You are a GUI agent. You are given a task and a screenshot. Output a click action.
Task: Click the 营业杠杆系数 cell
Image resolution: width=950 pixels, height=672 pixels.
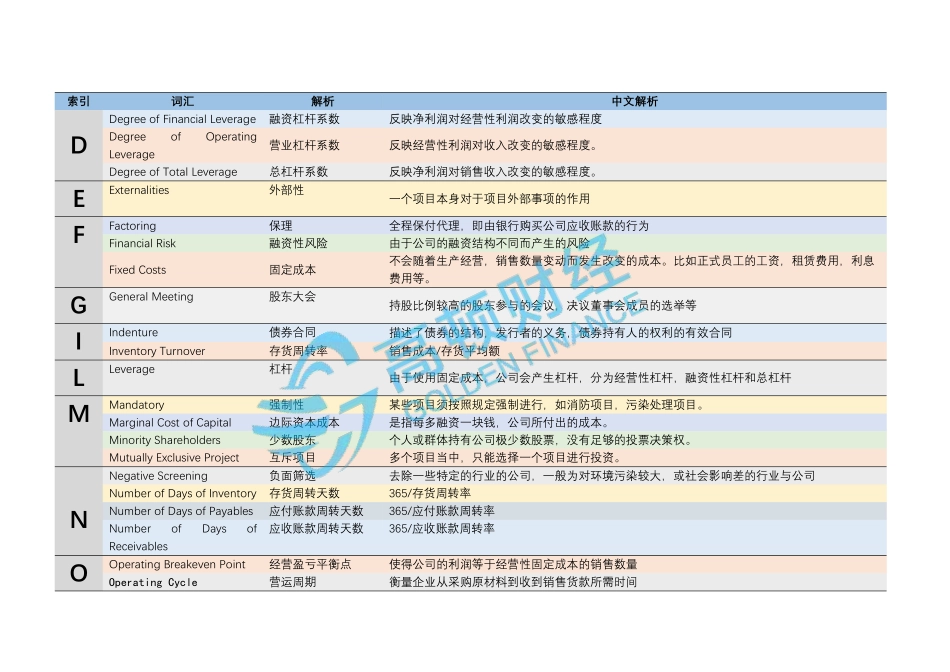(x=304, y=145)
